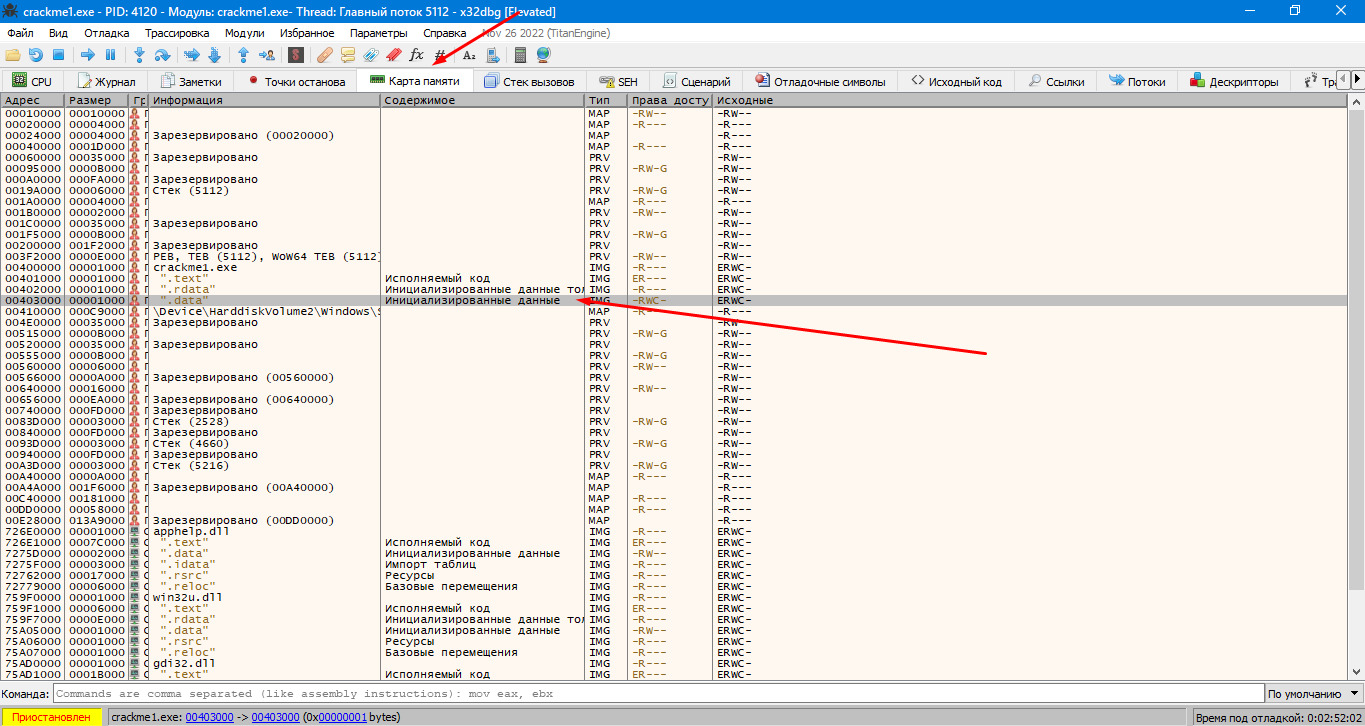Switch to the SEH tab
The image size is (1365, 726).
point(619,82)
